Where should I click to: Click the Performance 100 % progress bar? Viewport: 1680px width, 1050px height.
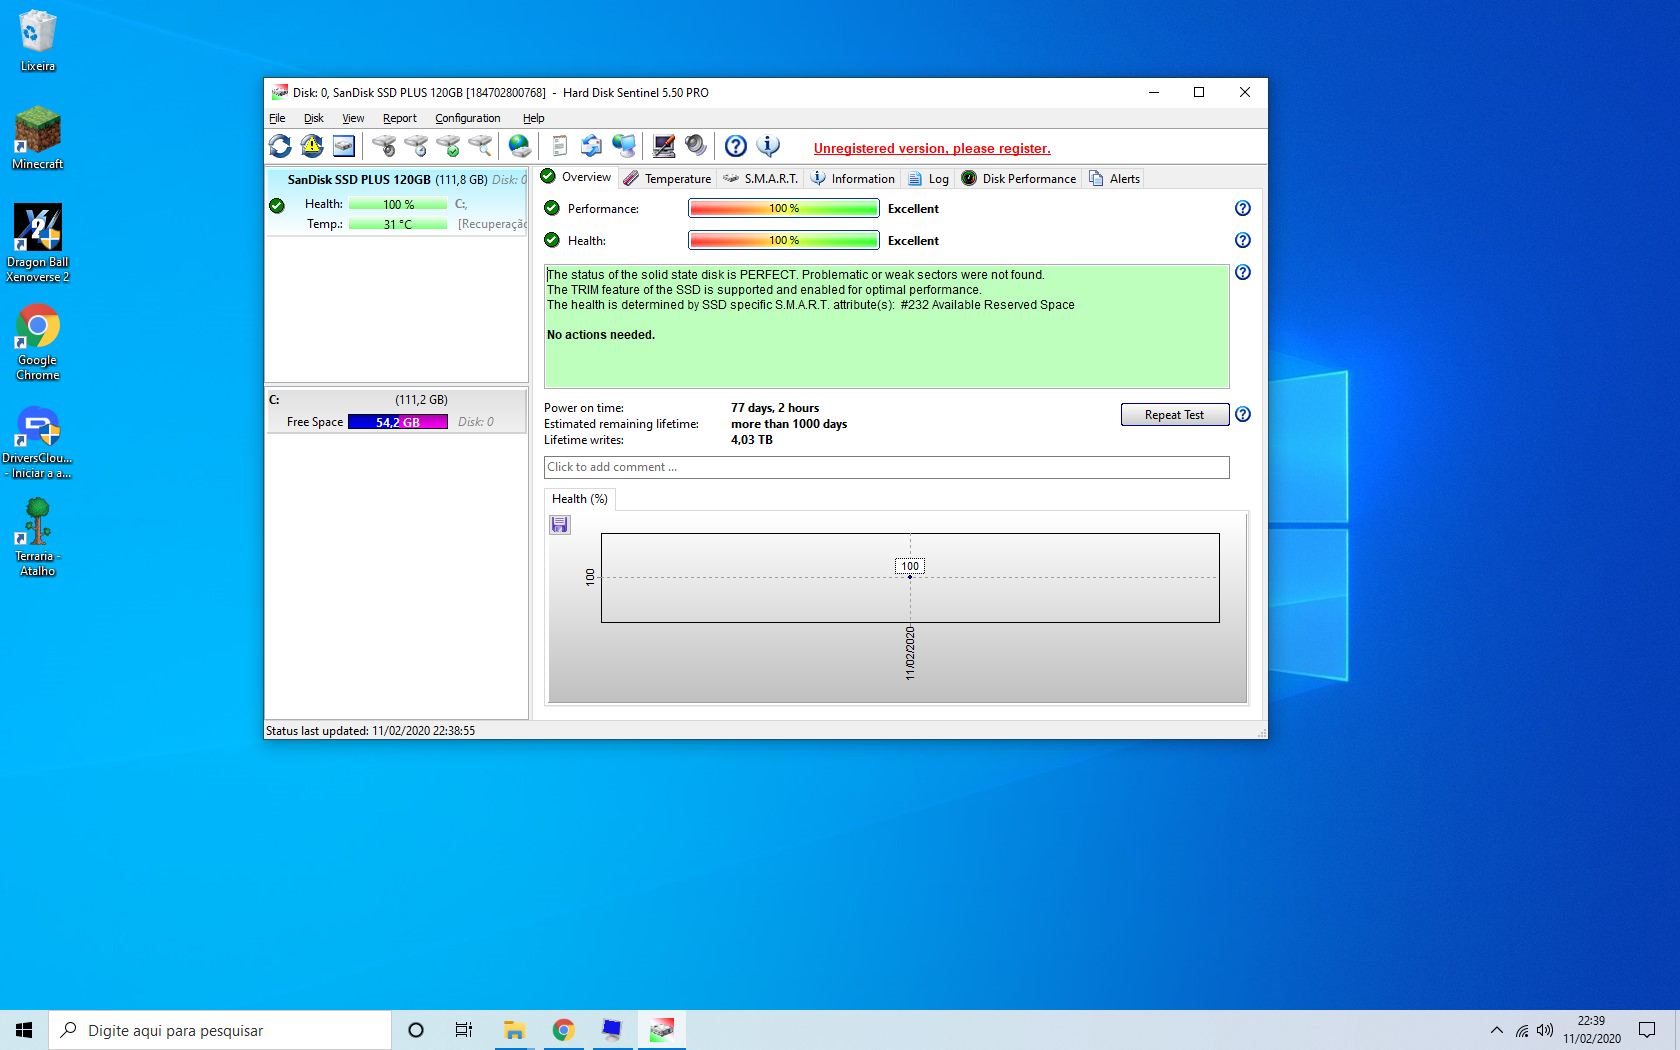click(784, 208)
